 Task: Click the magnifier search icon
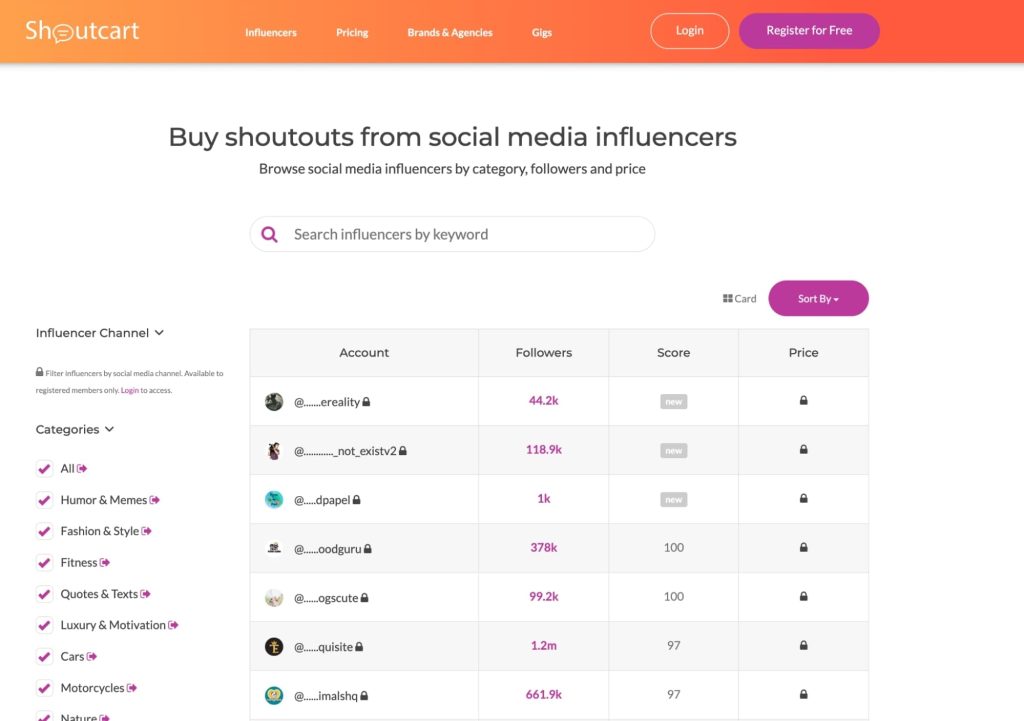point(269,235)
